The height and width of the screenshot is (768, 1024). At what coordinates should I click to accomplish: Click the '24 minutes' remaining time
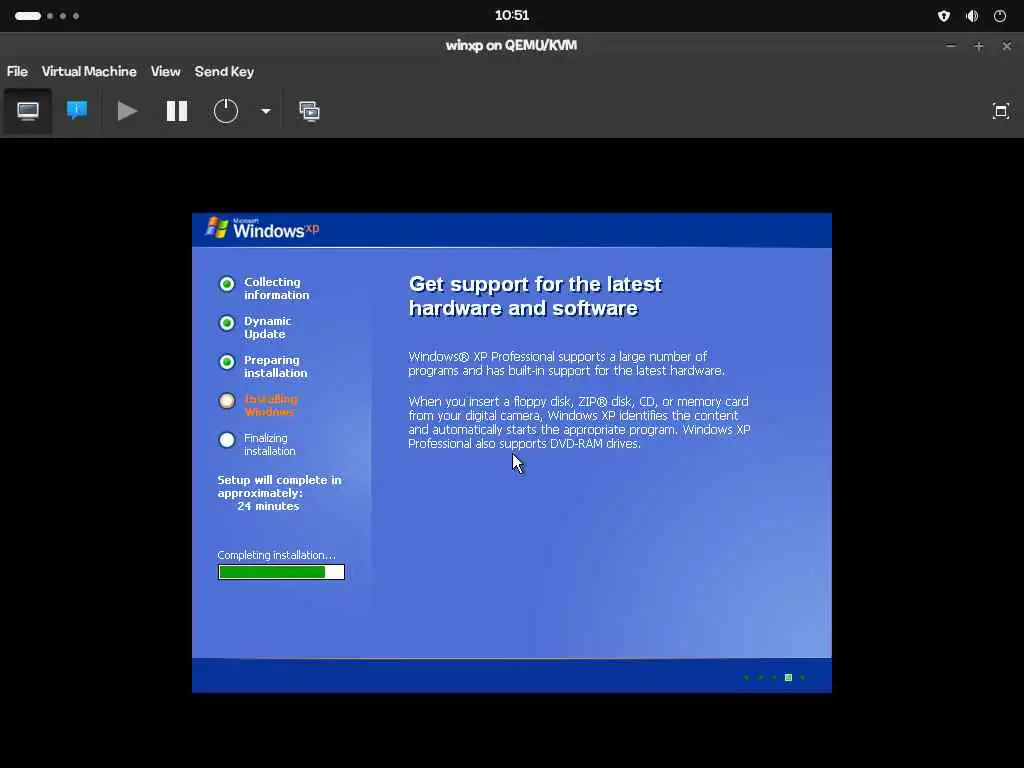click(x=268, y=506)
